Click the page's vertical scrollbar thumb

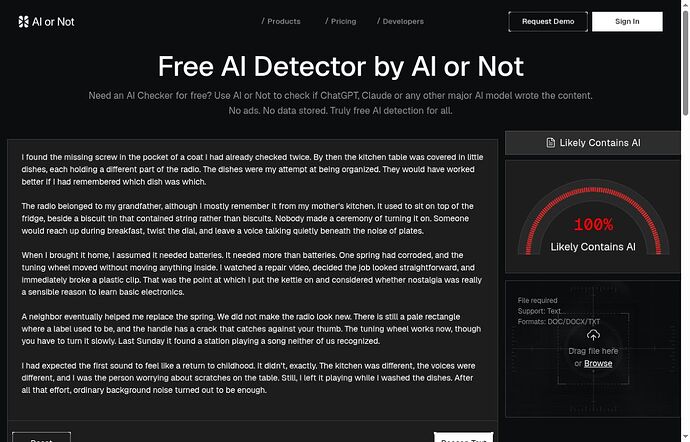point(685,63)
